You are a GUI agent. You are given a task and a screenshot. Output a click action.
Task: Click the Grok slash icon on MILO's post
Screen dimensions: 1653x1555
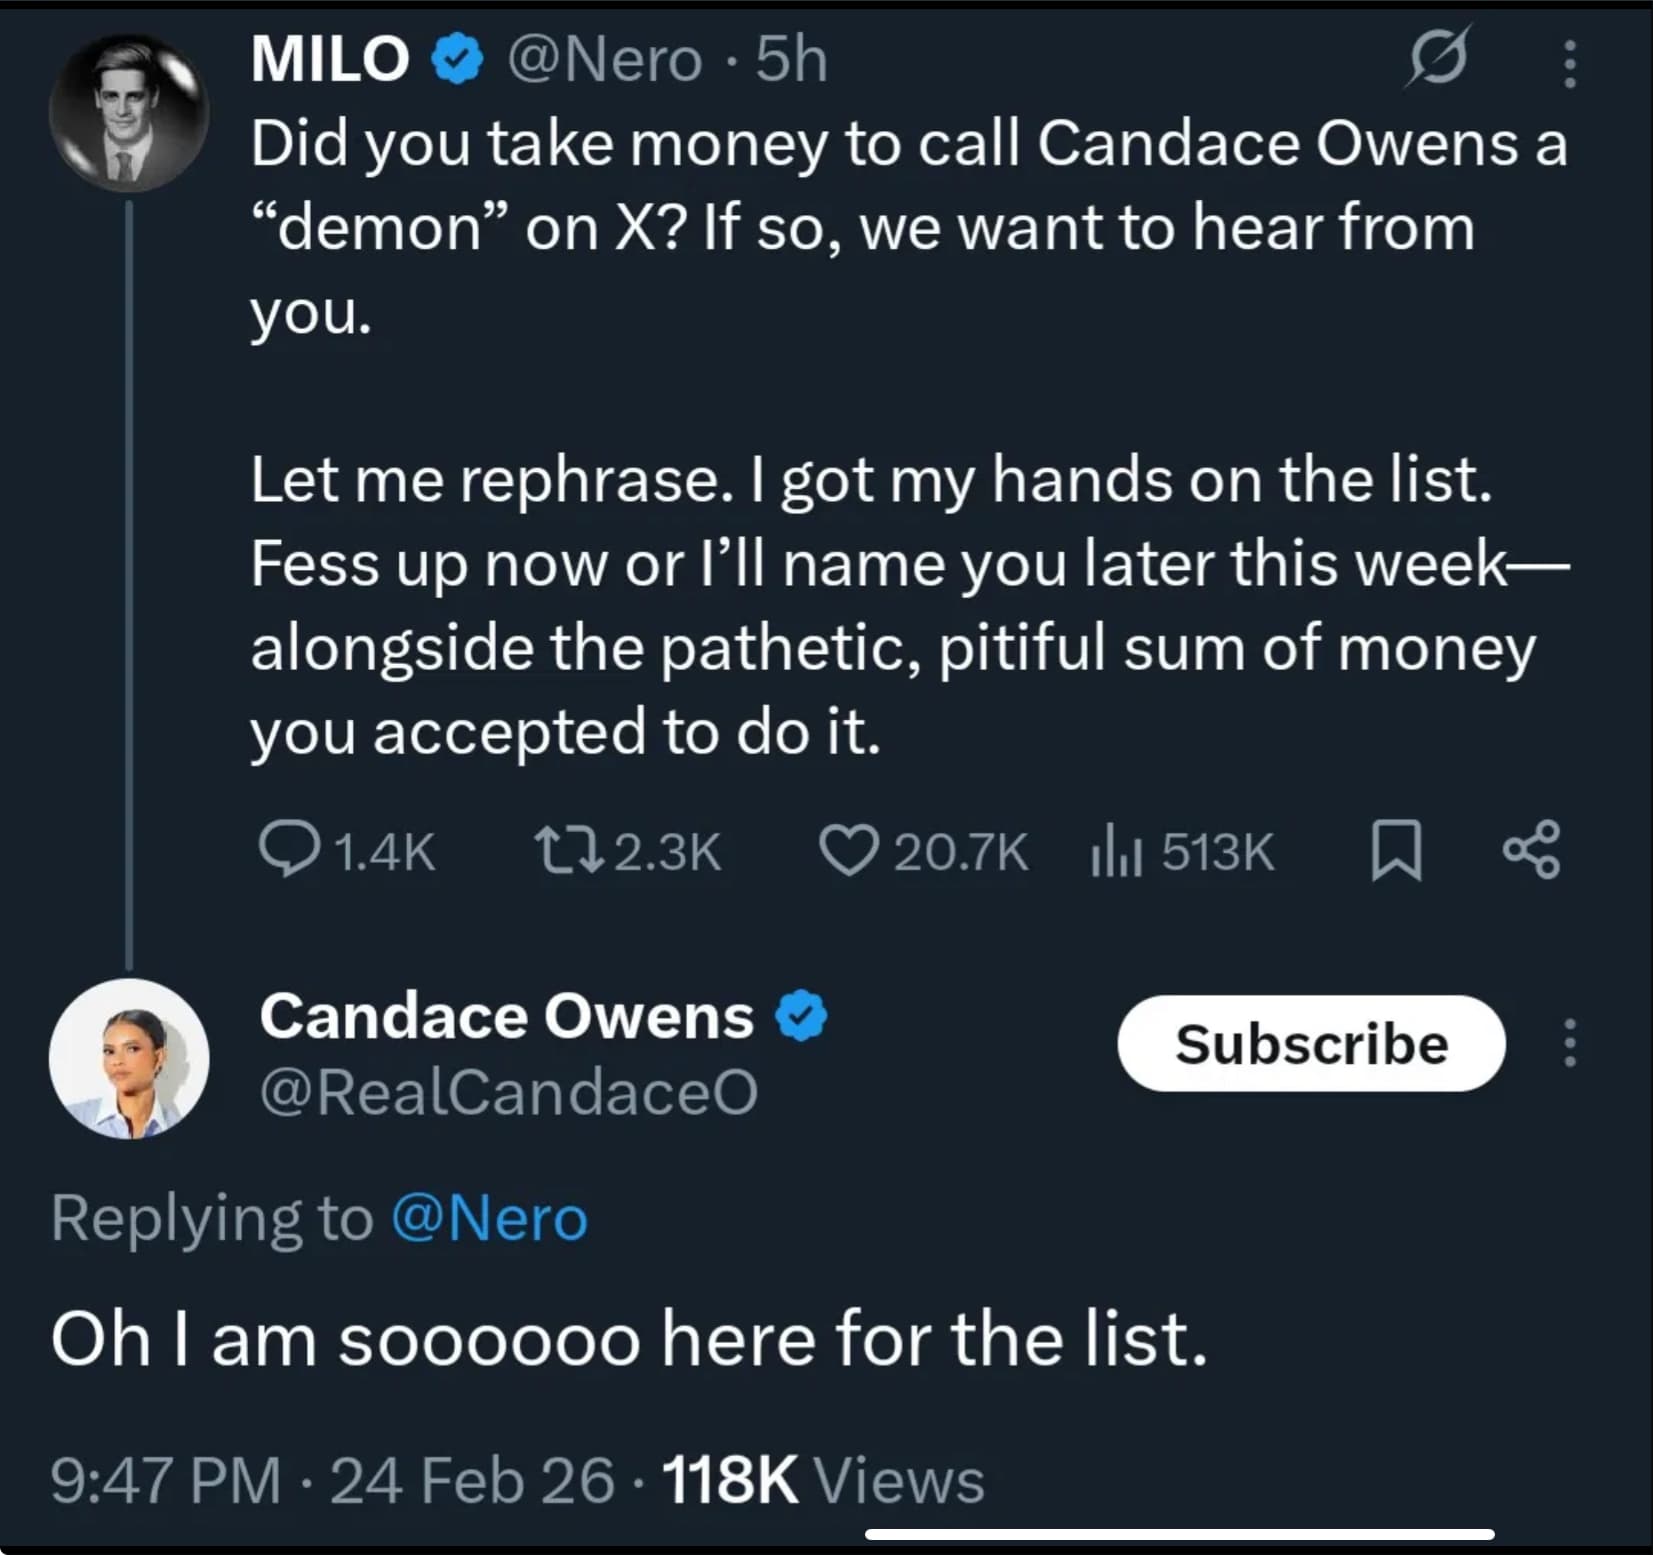[x=1438, y=58]
